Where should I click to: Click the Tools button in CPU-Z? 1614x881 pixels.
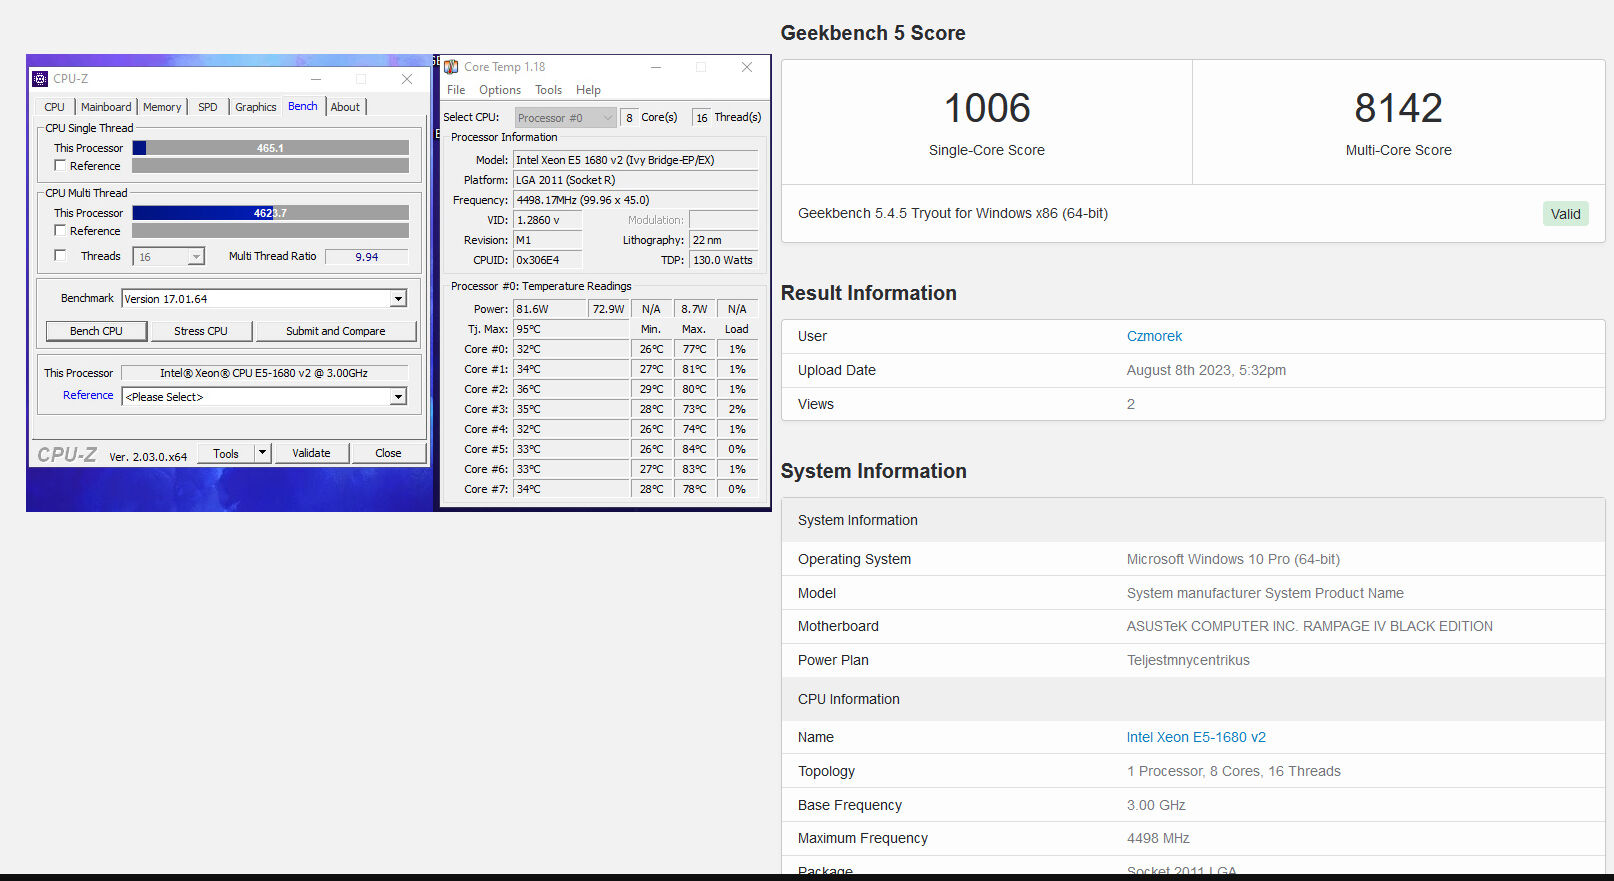(x=226, y=453)
